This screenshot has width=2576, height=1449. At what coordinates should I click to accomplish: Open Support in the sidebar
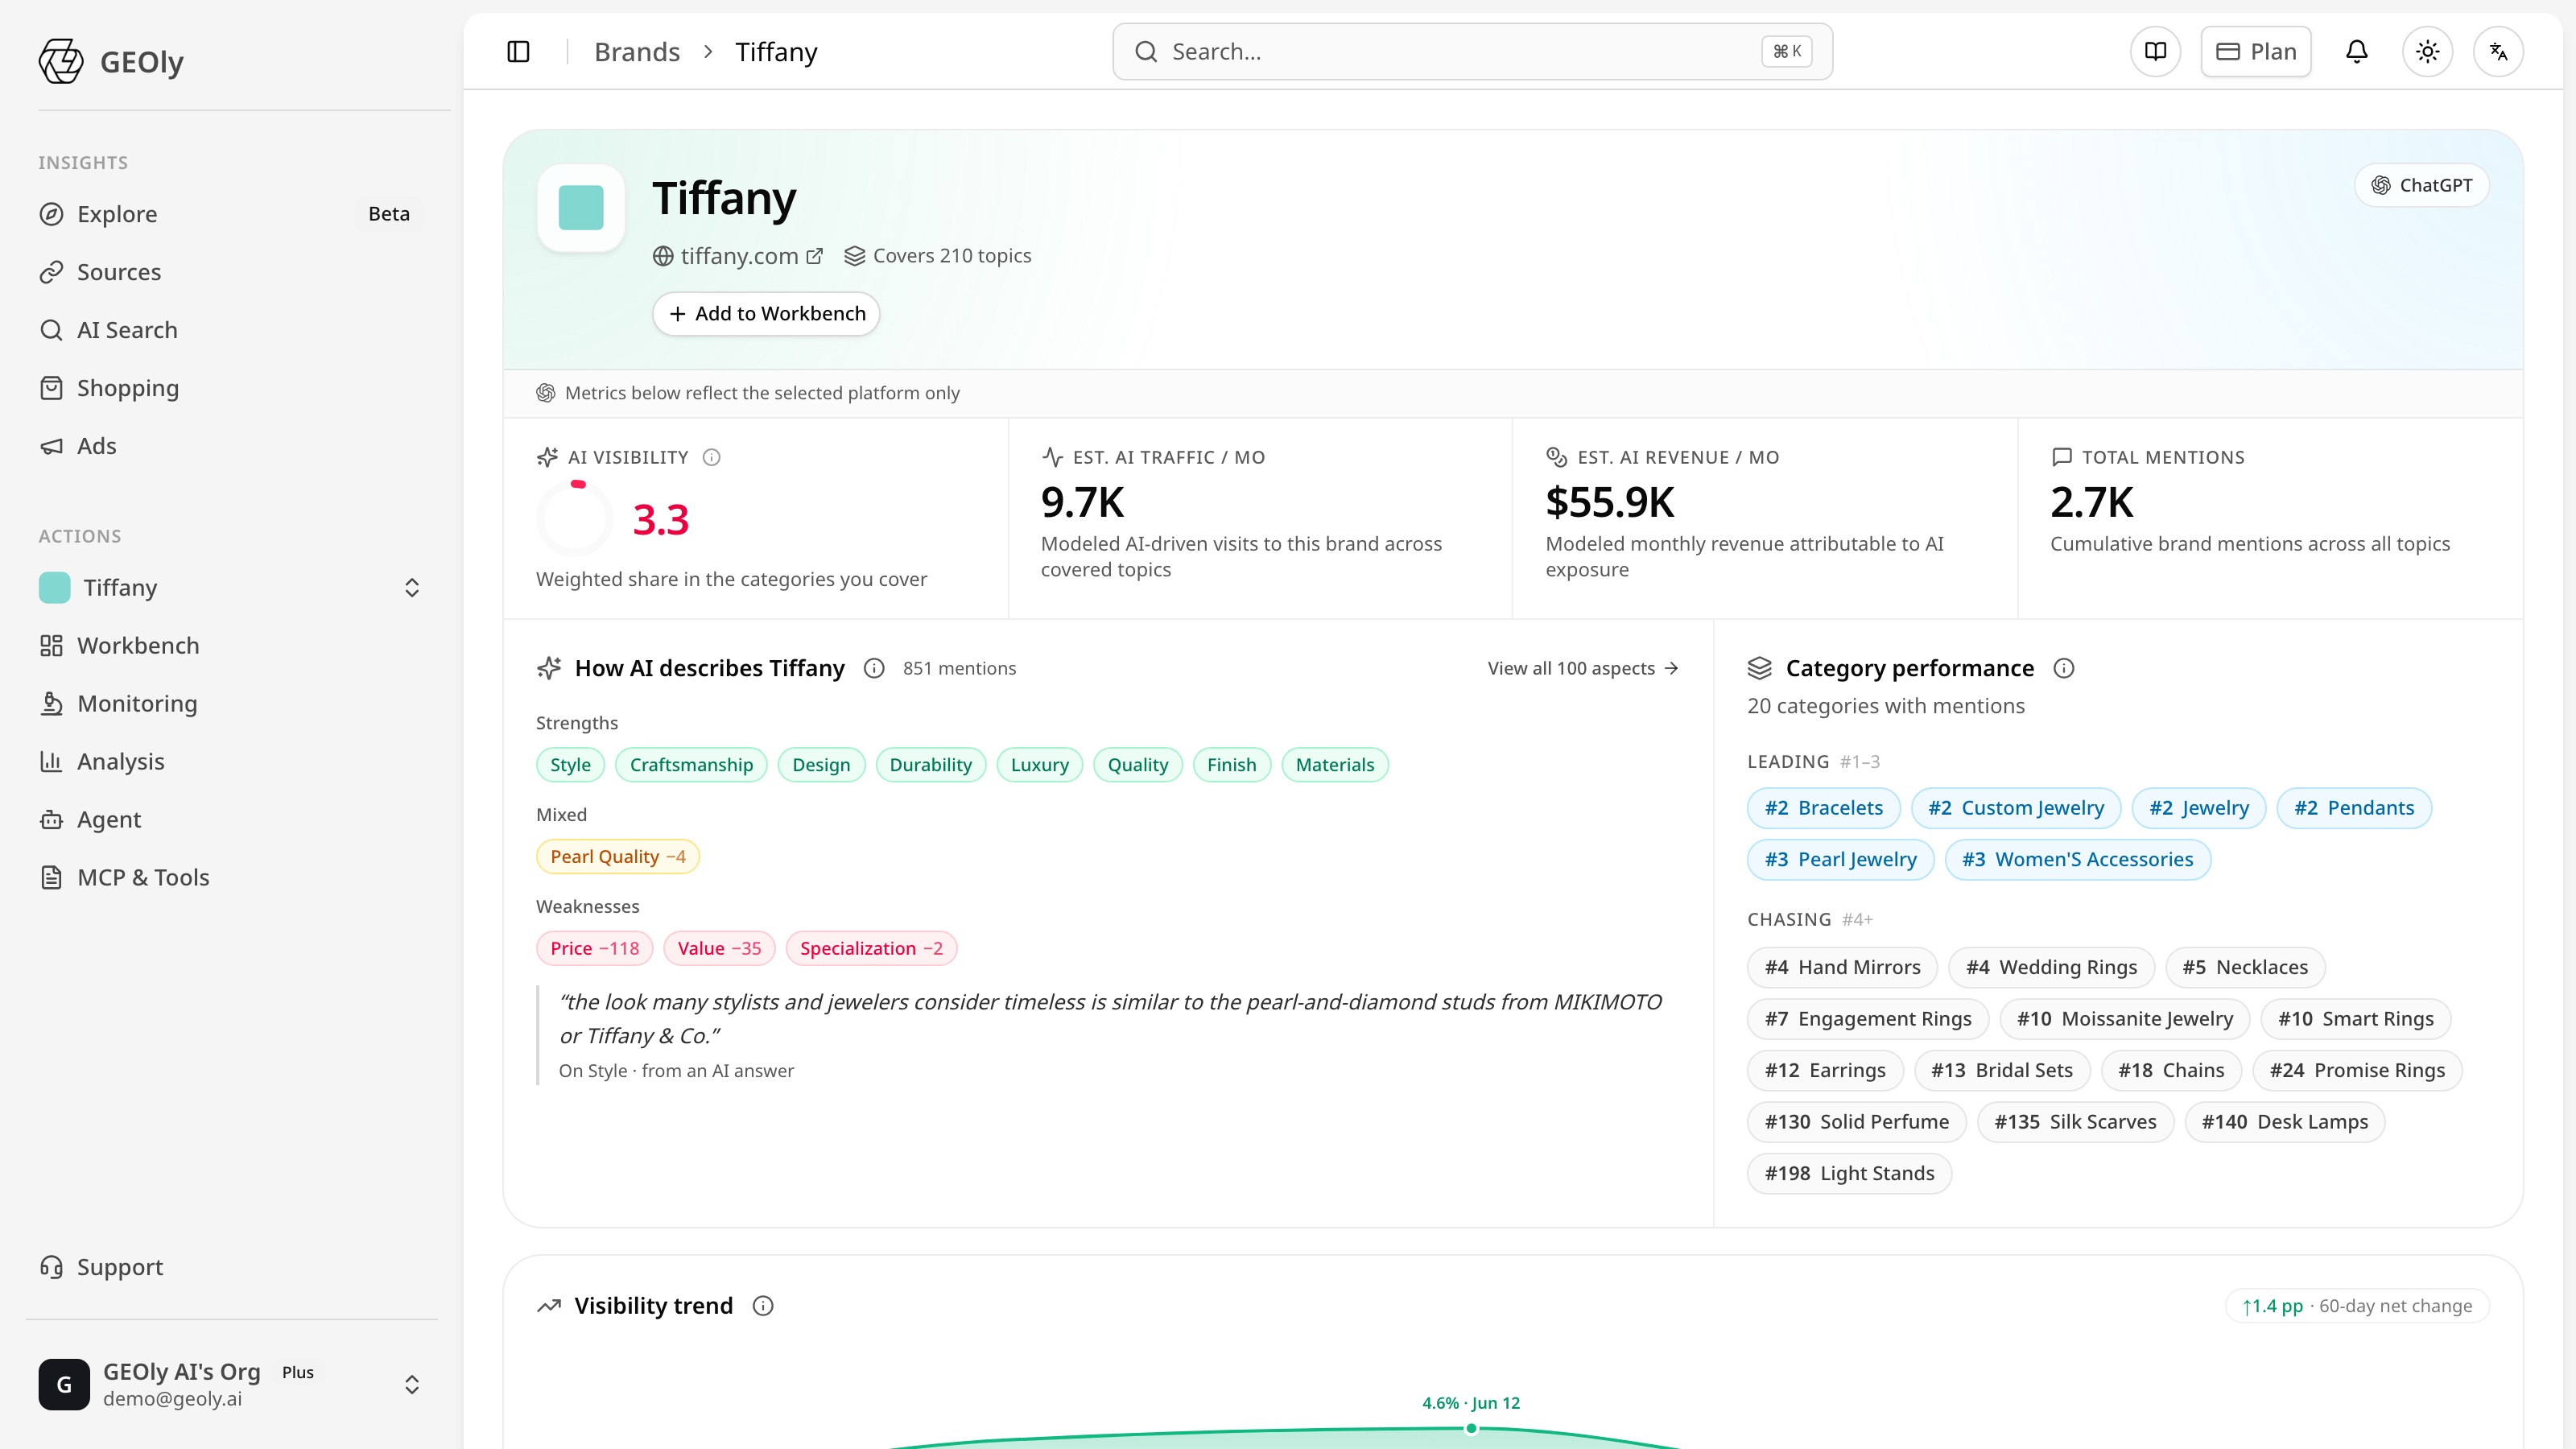[231, 1267]
